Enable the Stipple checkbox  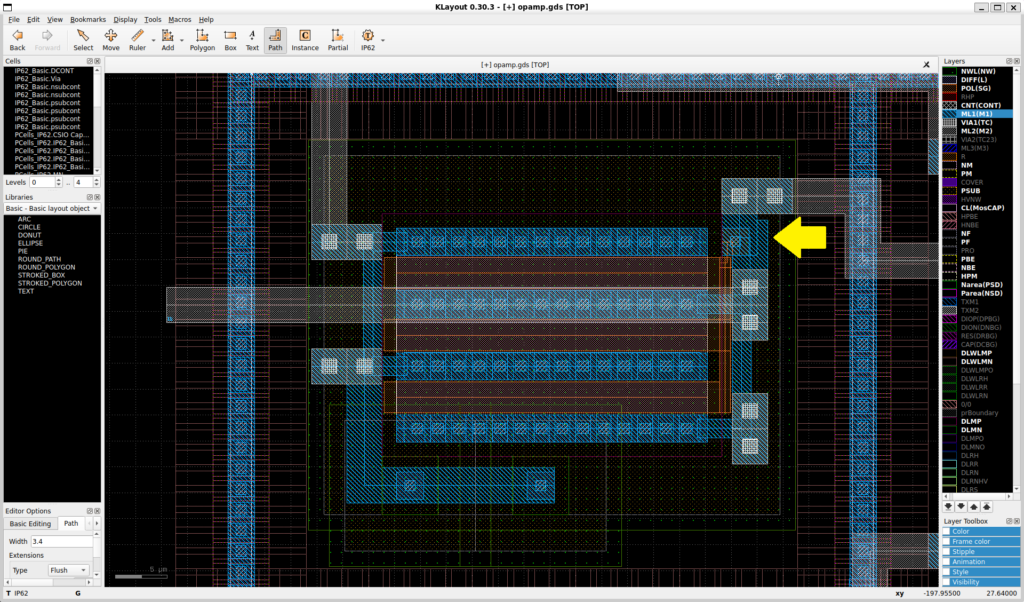pyautogui.click(x=947, y=552)
